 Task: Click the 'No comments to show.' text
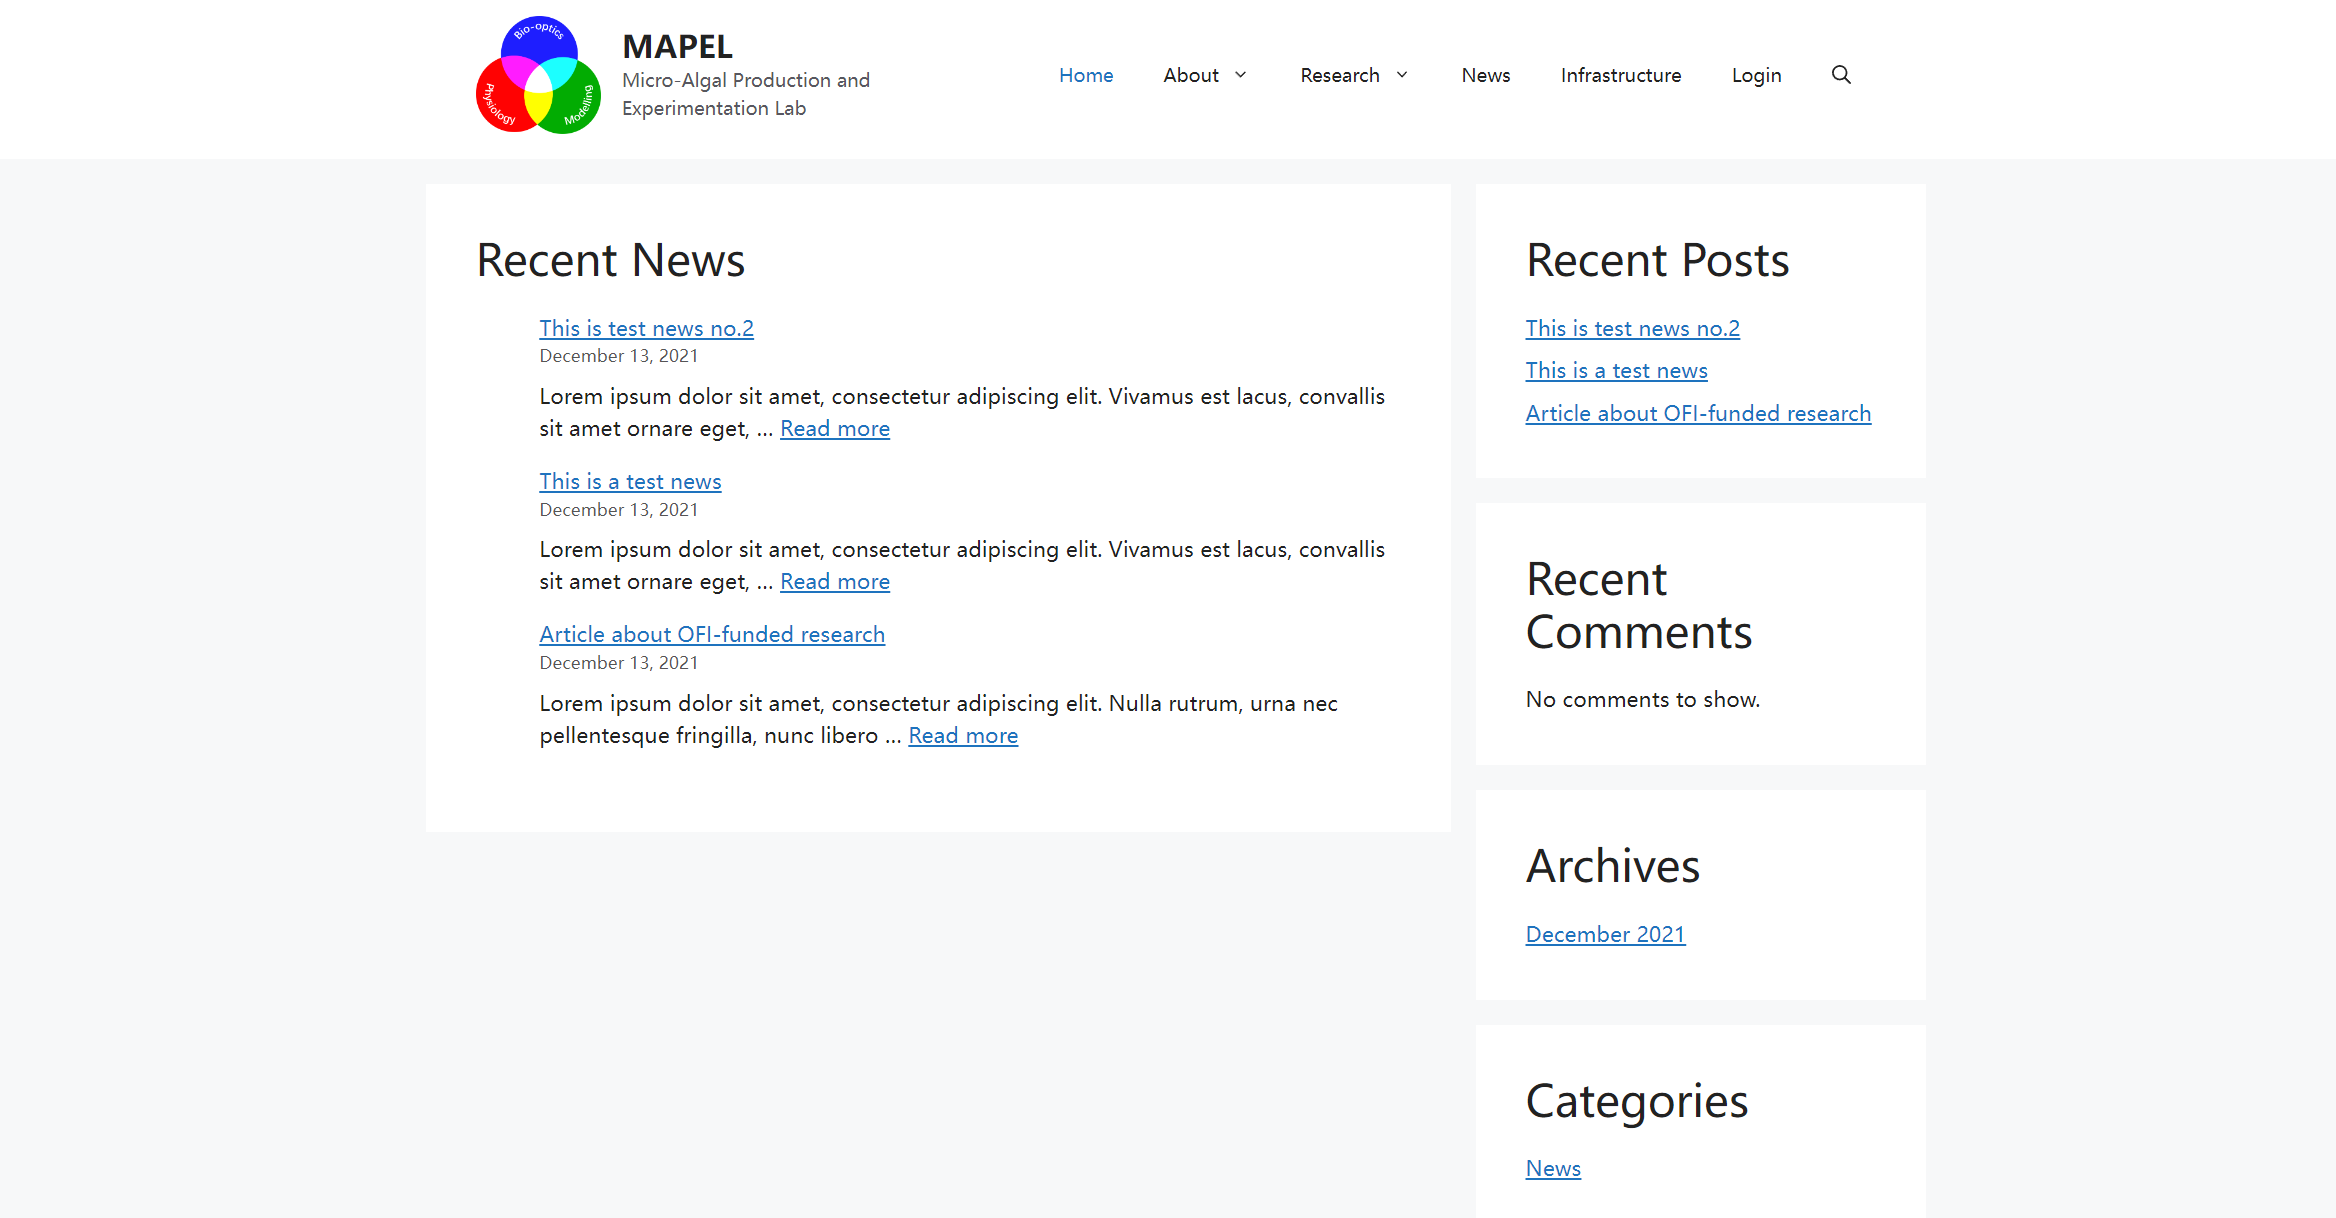[x=1642, y=699]
